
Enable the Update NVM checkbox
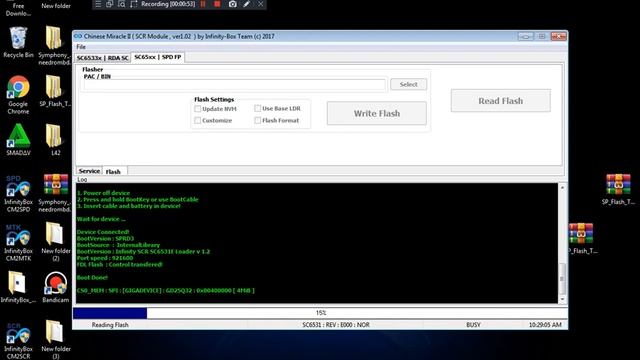198,109
